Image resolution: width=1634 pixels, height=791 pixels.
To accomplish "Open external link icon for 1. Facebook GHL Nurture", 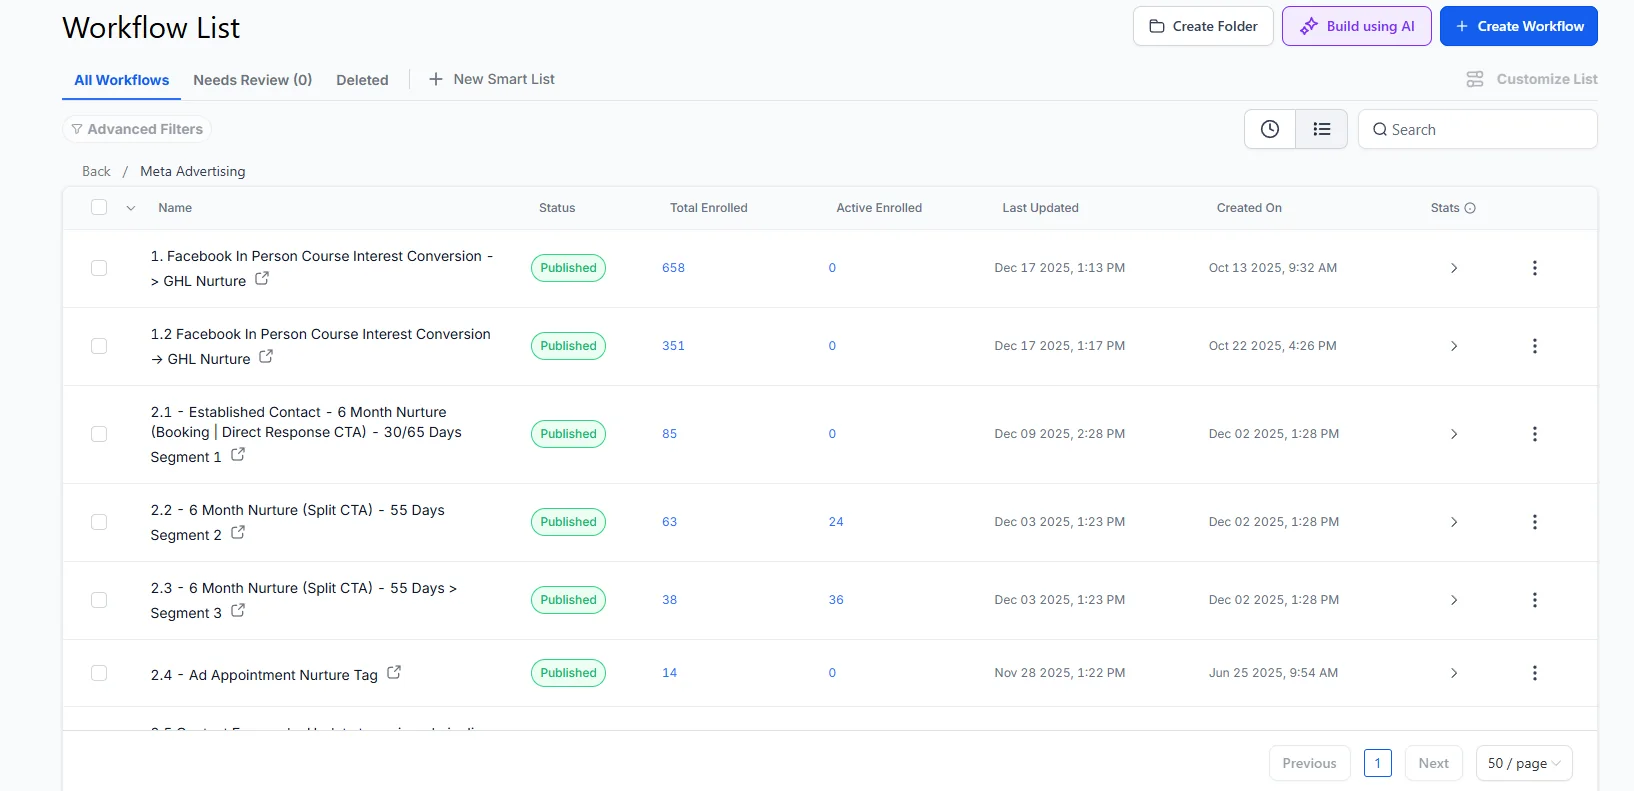I will (262, 279).
